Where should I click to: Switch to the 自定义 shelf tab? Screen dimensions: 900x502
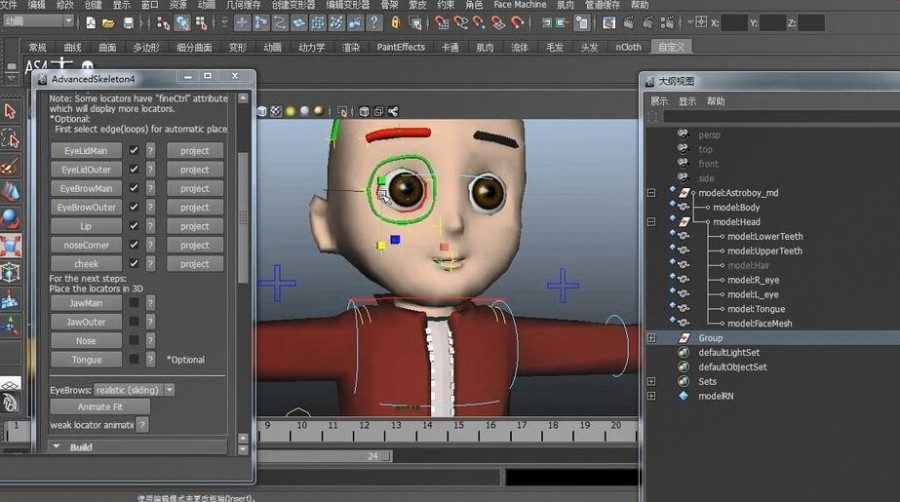coord(671,47)
